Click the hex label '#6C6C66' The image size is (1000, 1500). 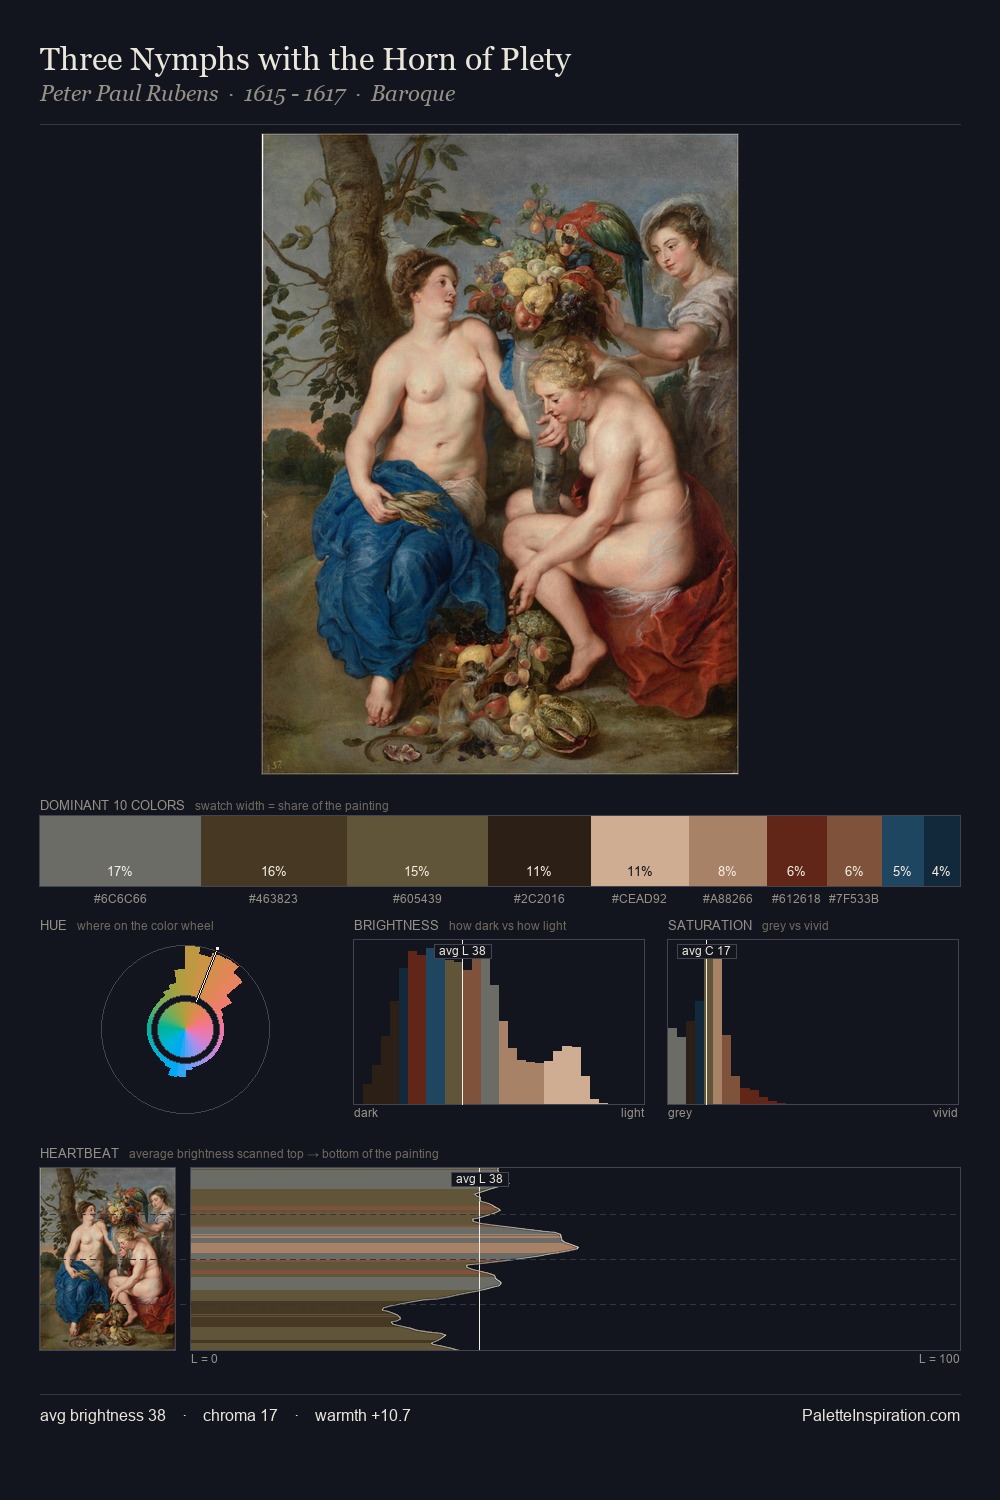click(120, 899)
